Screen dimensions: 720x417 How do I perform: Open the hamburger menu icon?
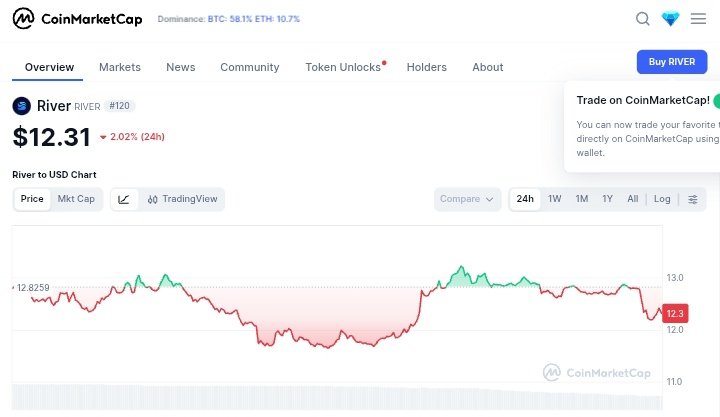[698, 19]
